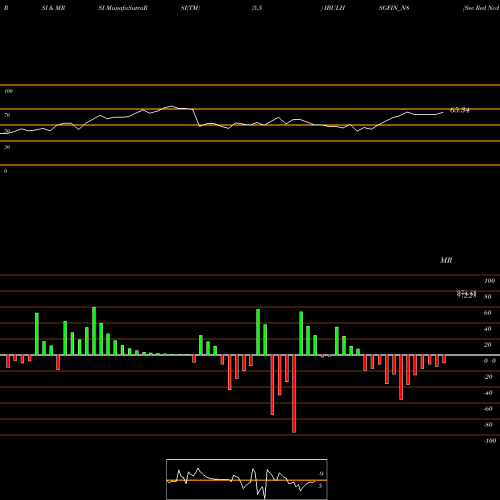Click the 60 label on MR axis
The image size is (500, 500).
click(488, 313)
